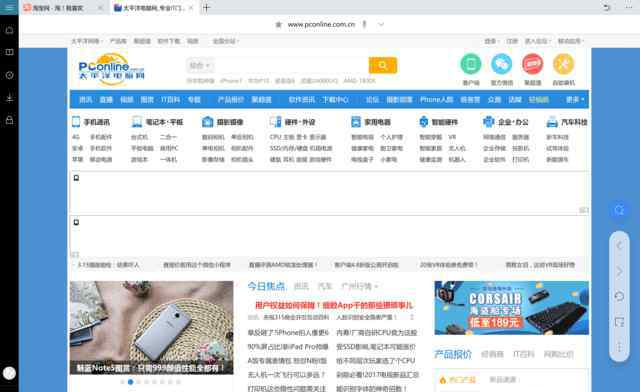Open the browser hamburger menu icon
The image size is (640, 392).
pos(9,7)
